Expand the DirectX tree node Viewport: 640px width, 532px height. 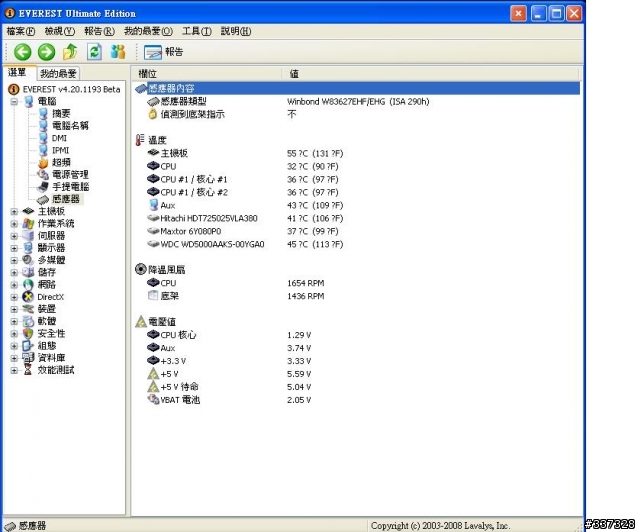tap(14, 297)
